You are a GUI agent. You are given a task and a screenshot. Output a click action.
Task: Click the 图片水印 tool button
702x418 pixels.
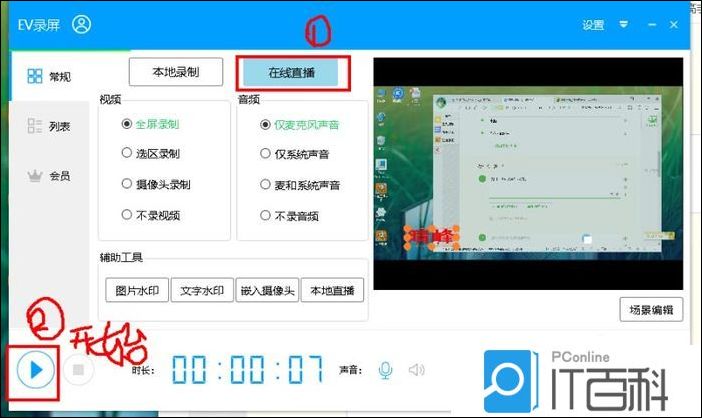click(137, 290)
